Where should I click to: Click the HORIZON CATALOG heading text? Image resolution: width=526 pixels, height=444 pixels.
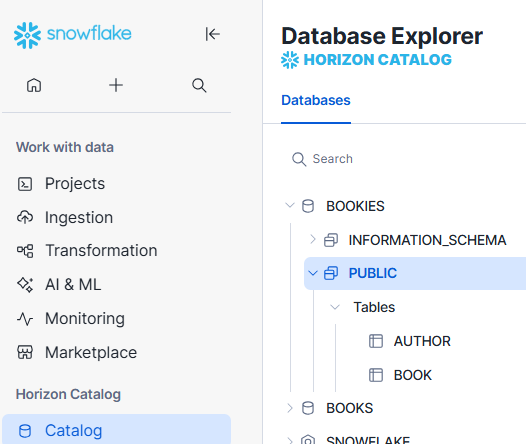pos(378,60)
